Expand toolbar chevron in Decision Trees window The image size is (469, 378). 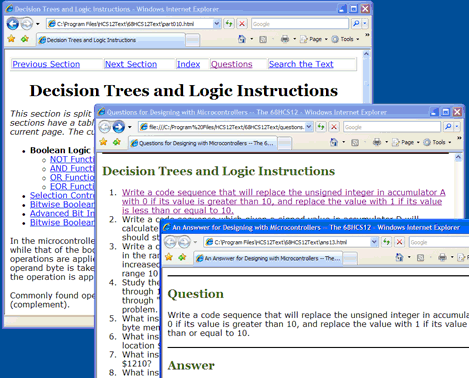(x=367, y=35)
